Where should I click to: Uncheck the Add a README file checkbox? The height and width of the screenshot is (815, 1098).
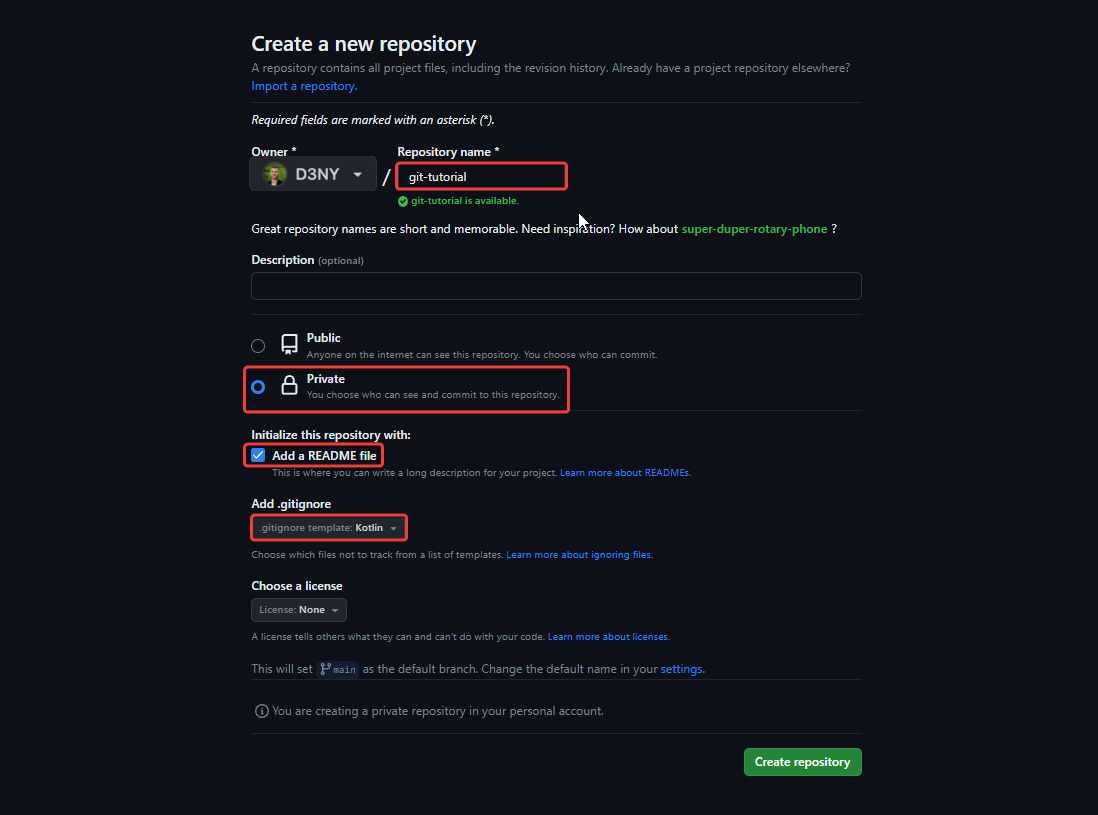coord(259,455)
